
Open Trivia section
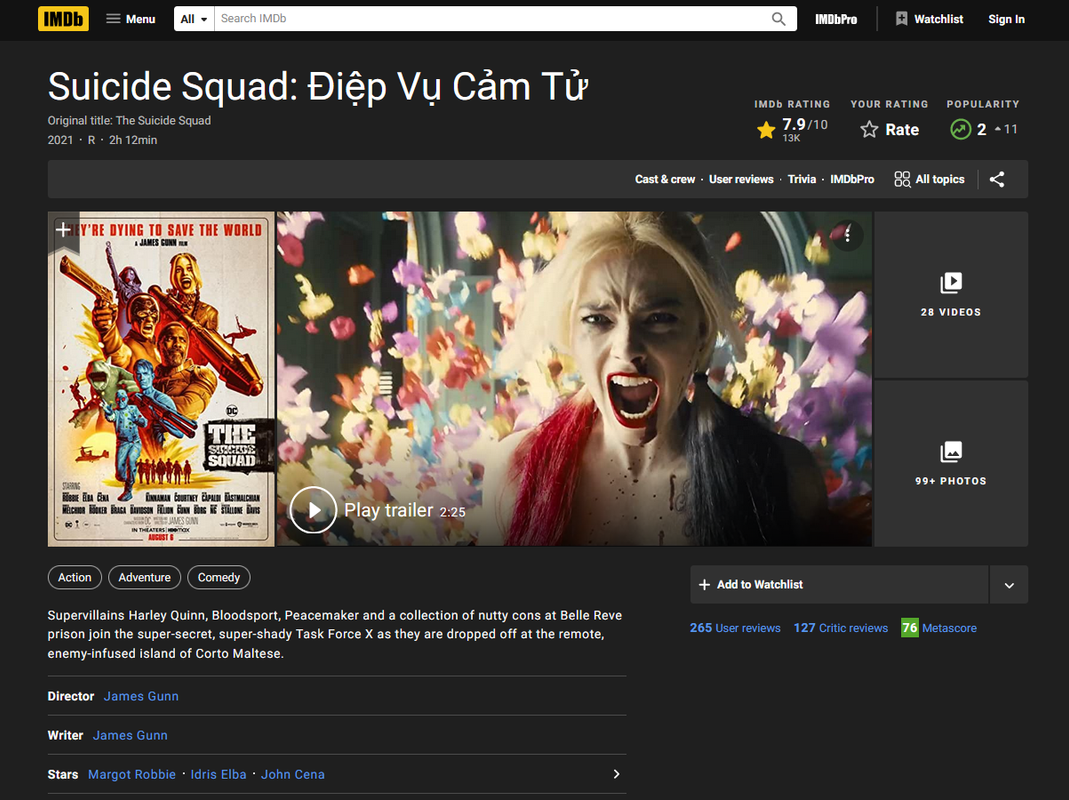pos(802,179)
